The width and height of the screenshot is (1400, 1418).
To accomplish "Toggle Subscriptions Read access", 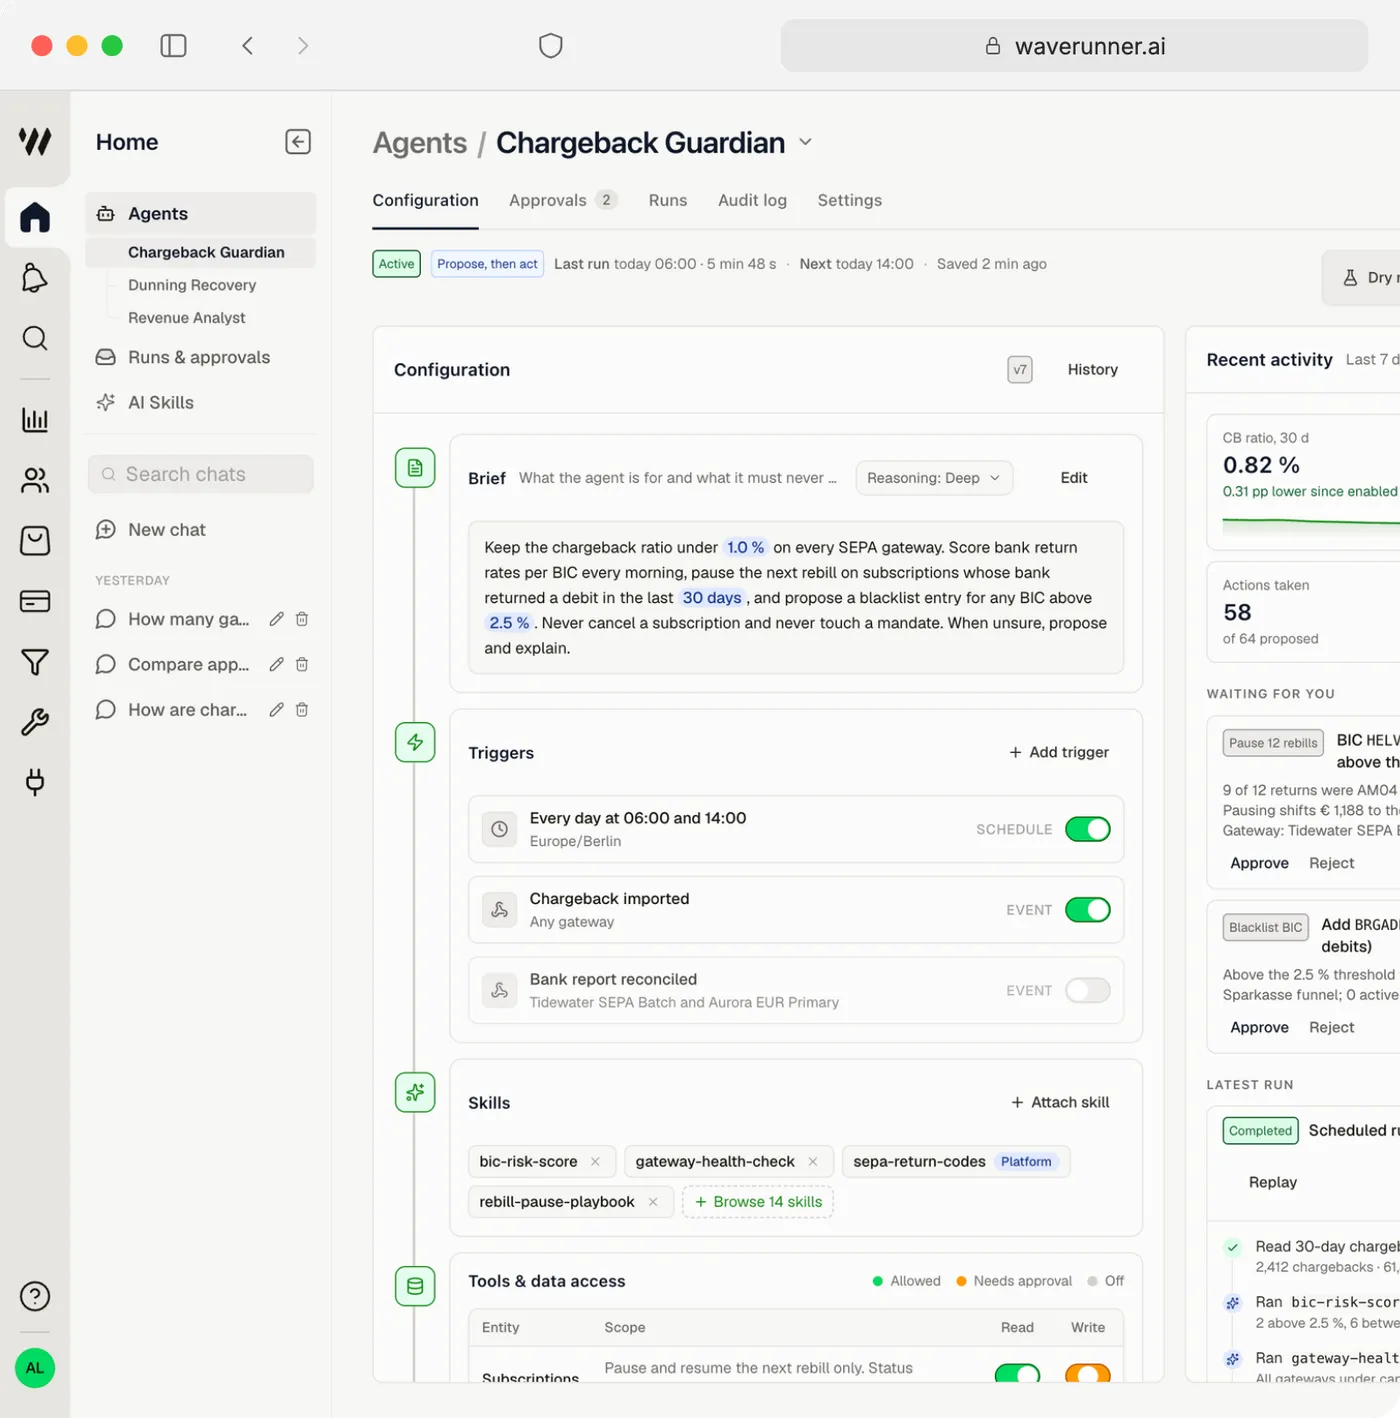I will click(x=1018, y=1374).
